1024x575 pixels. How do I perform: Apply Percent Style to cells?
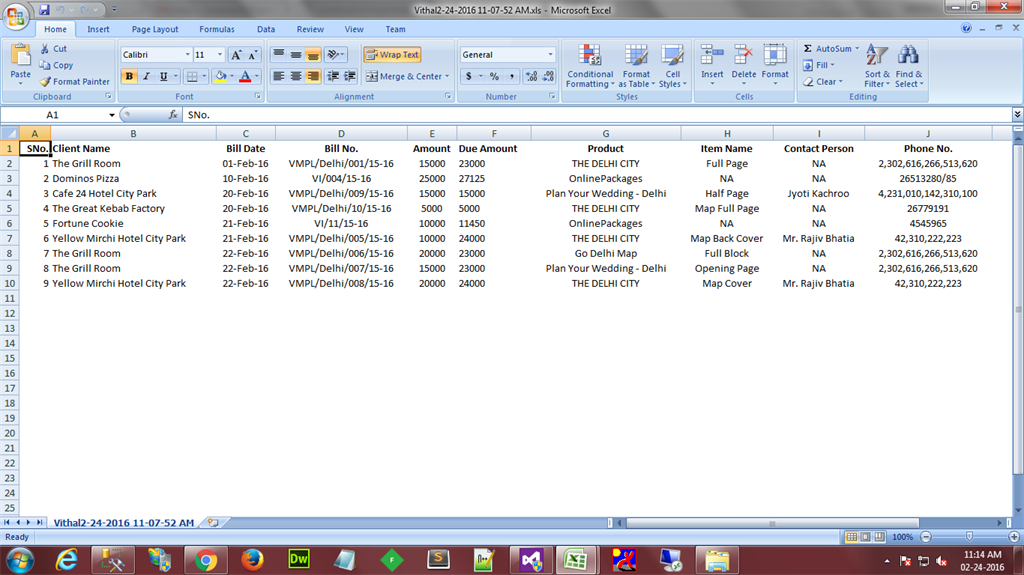click(x=494, y=76)
